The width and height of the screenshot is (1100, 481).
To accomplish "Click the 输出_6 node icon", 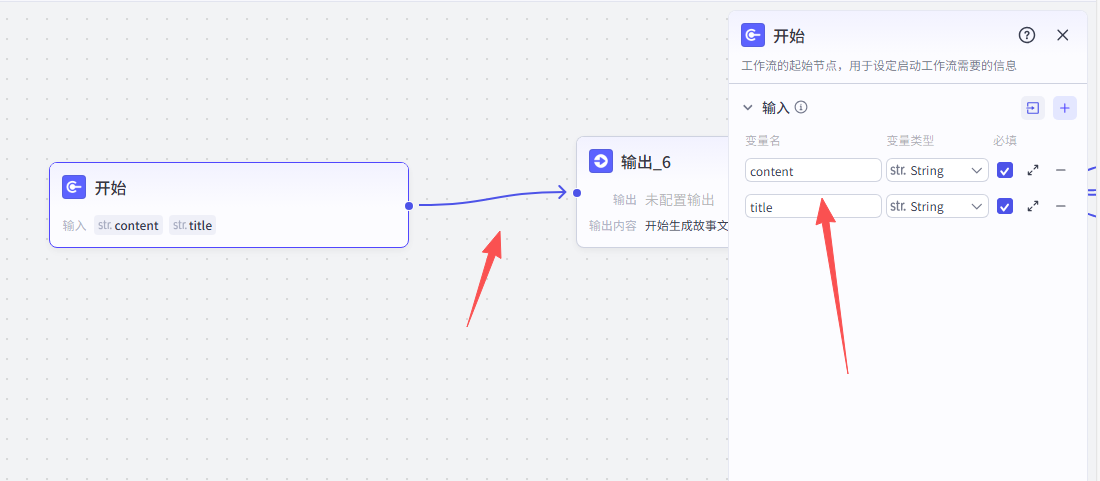I will pyautogui.click(x=601, y=162).
